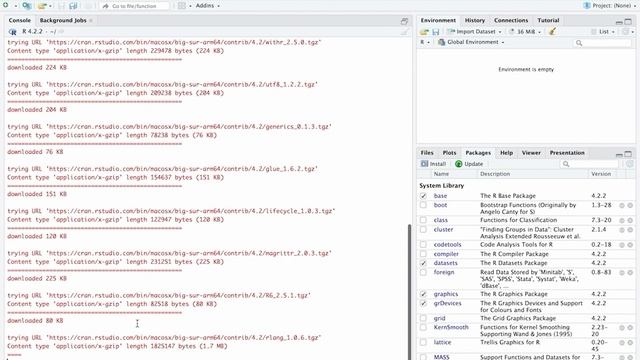Click the Project icon at the top right
The image size is (640, 360).
point(587,6)
